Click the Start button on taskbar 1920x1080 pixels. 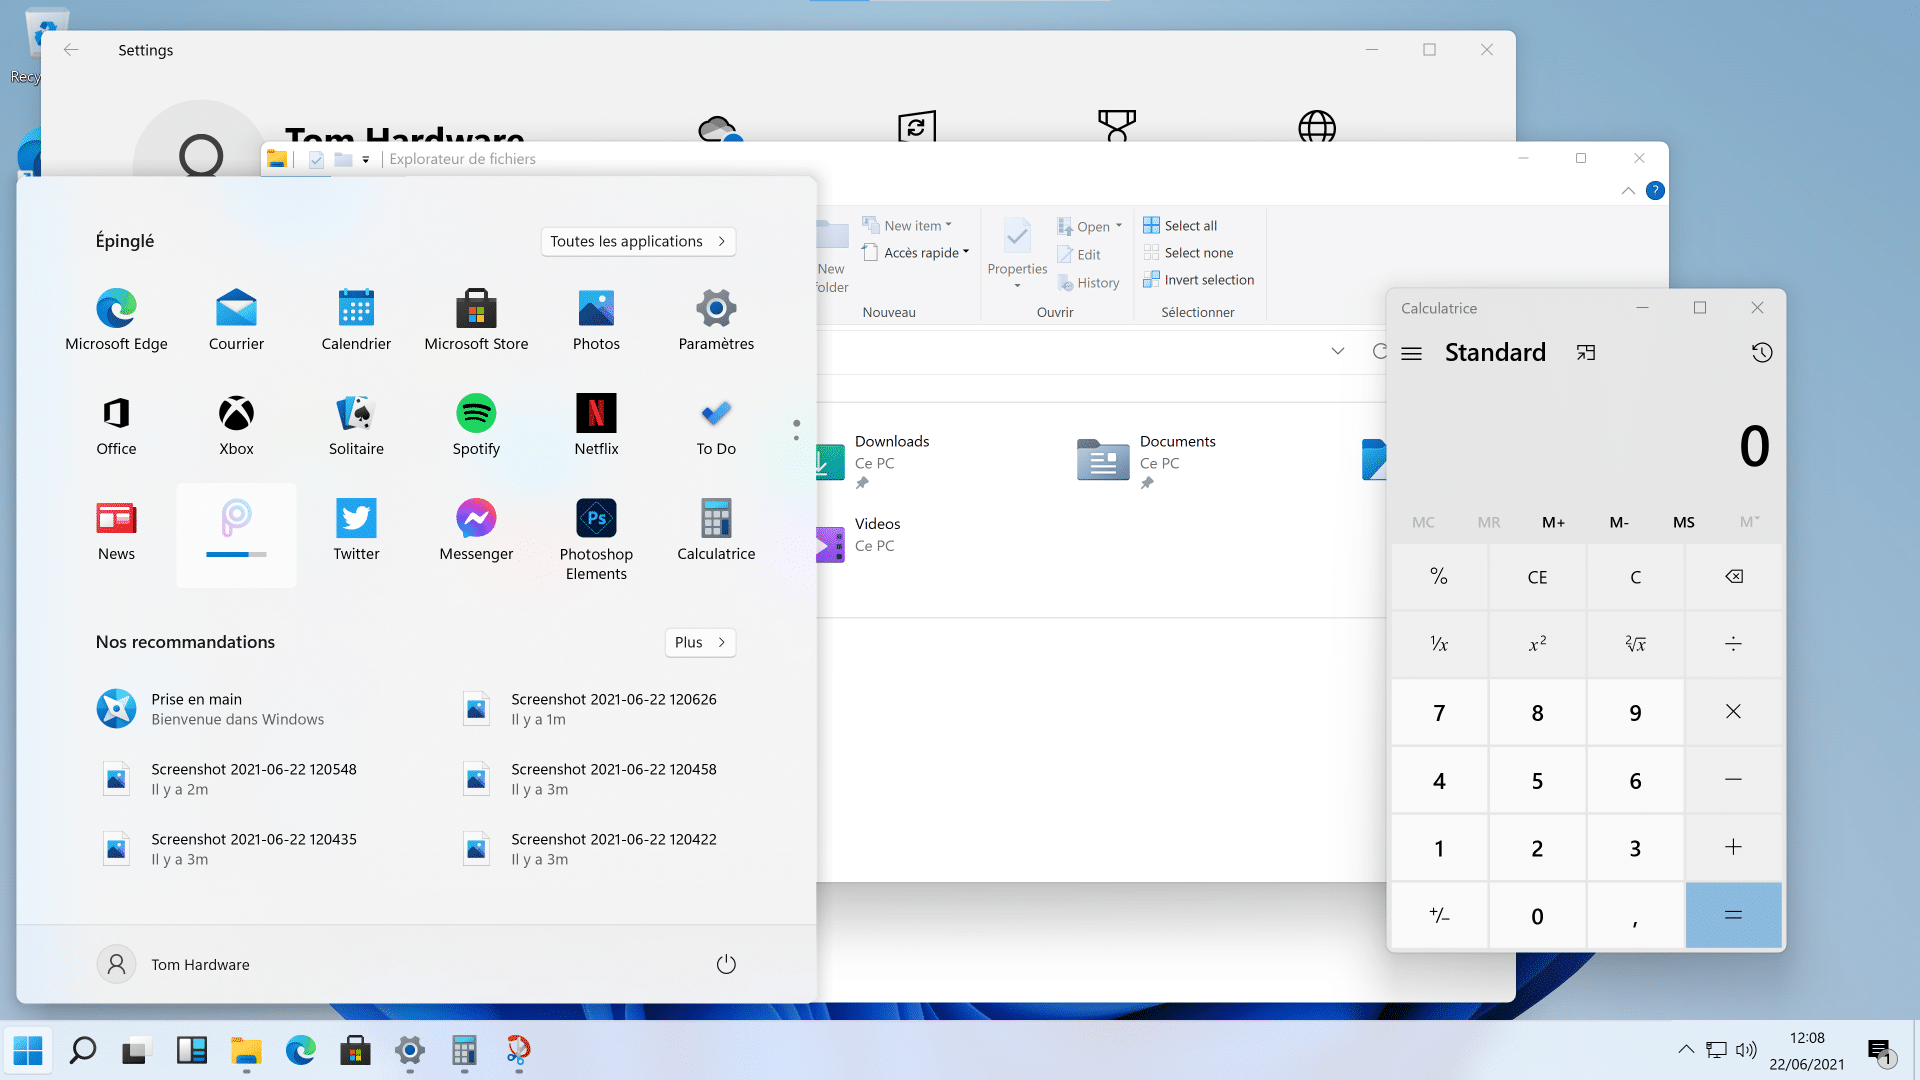[28, 1050]
